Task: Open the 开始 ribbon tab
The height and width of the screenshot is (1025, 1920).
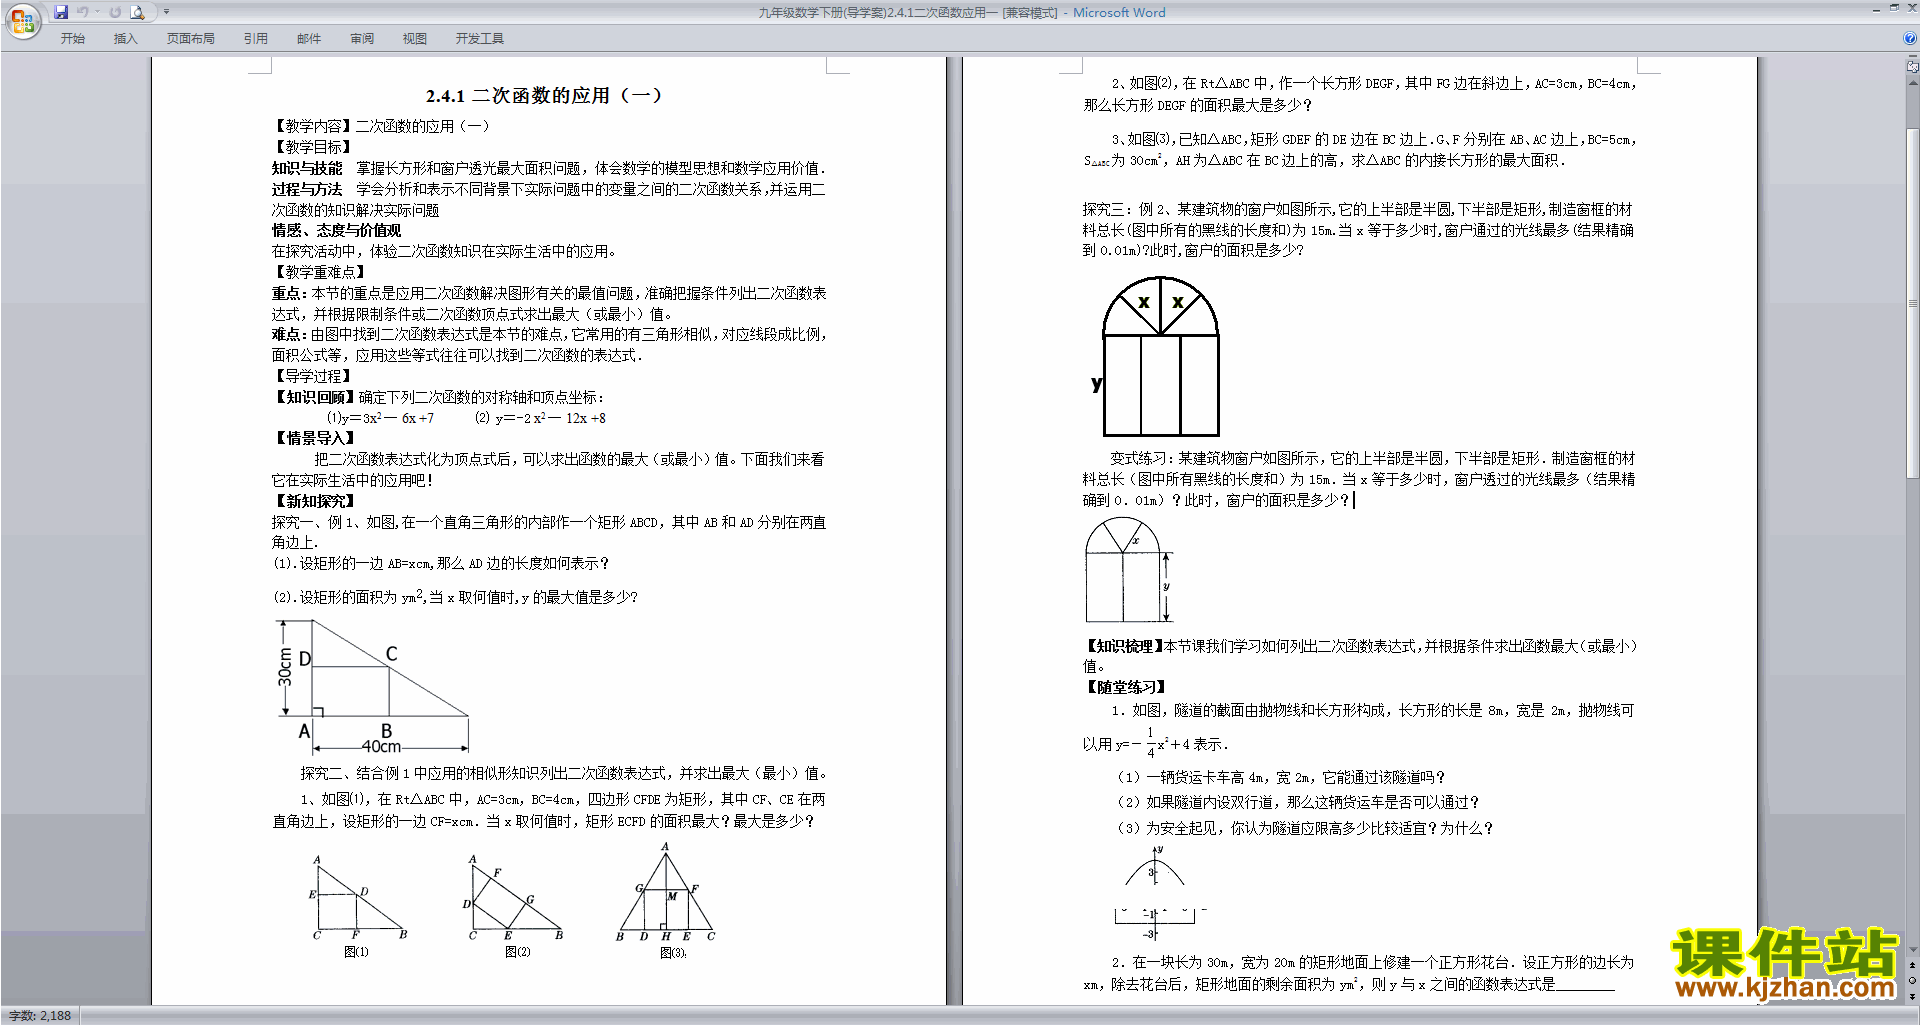Action: coord(72,38)
